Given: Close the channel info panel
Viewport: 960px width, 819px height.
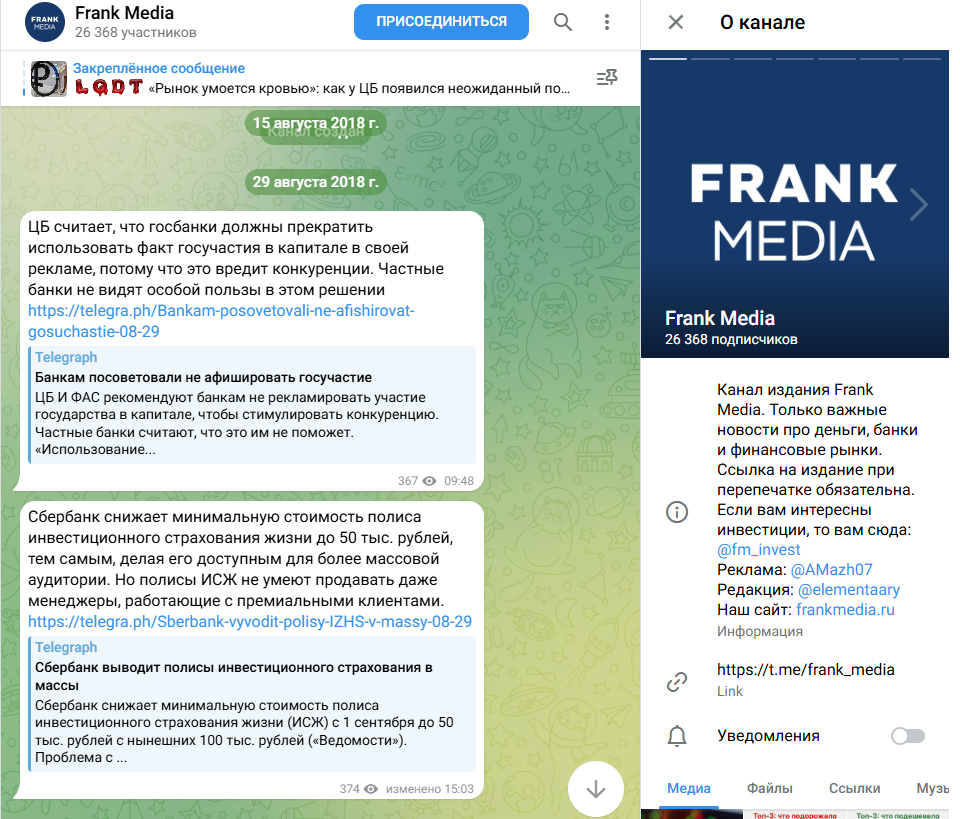Looking at the screenshot, I should coord(676,22).
